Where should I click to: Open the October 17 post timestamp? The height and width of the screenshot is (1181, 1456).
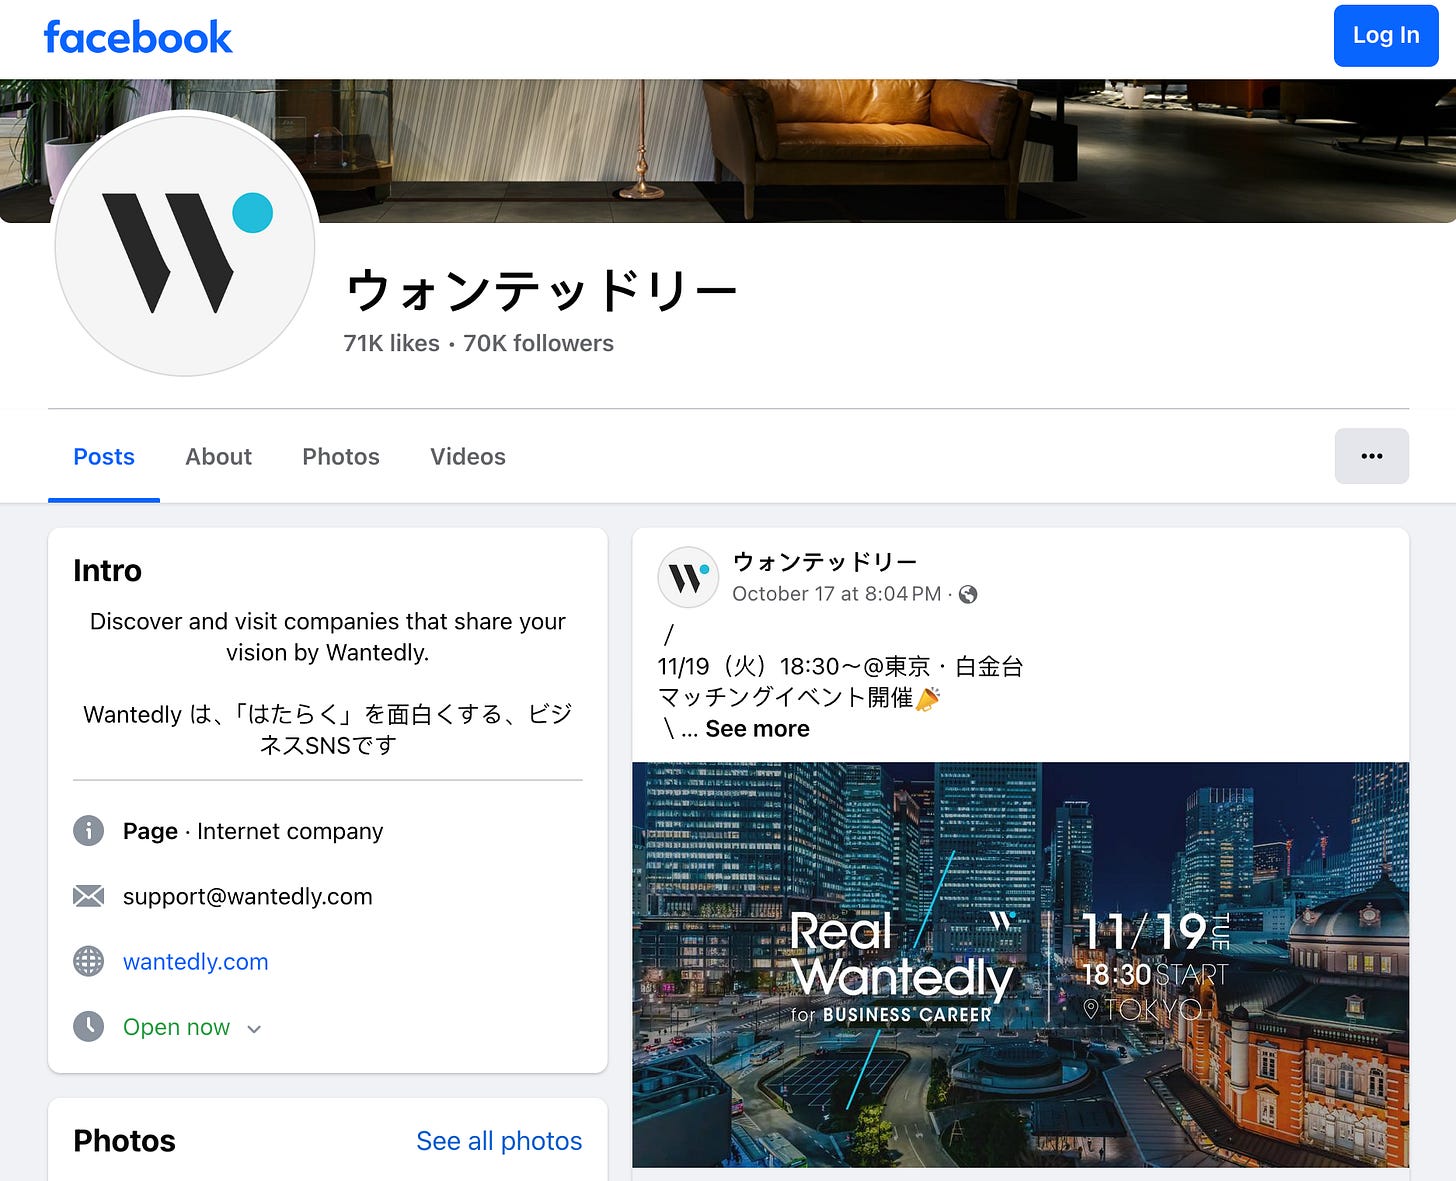click(x=836, y=594)
